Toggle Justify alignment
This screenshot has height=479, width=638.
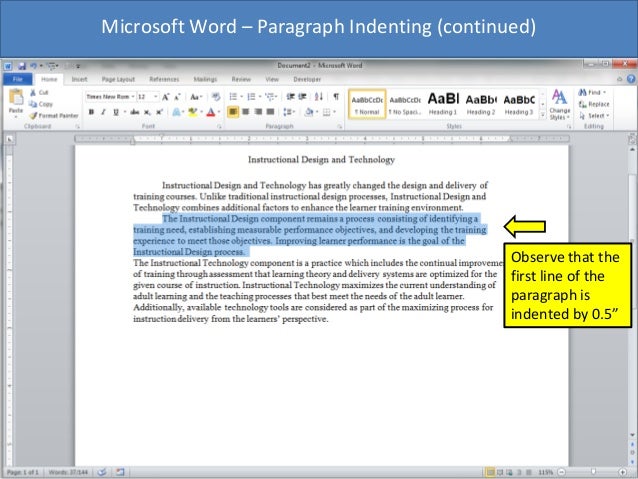(270, 112)
